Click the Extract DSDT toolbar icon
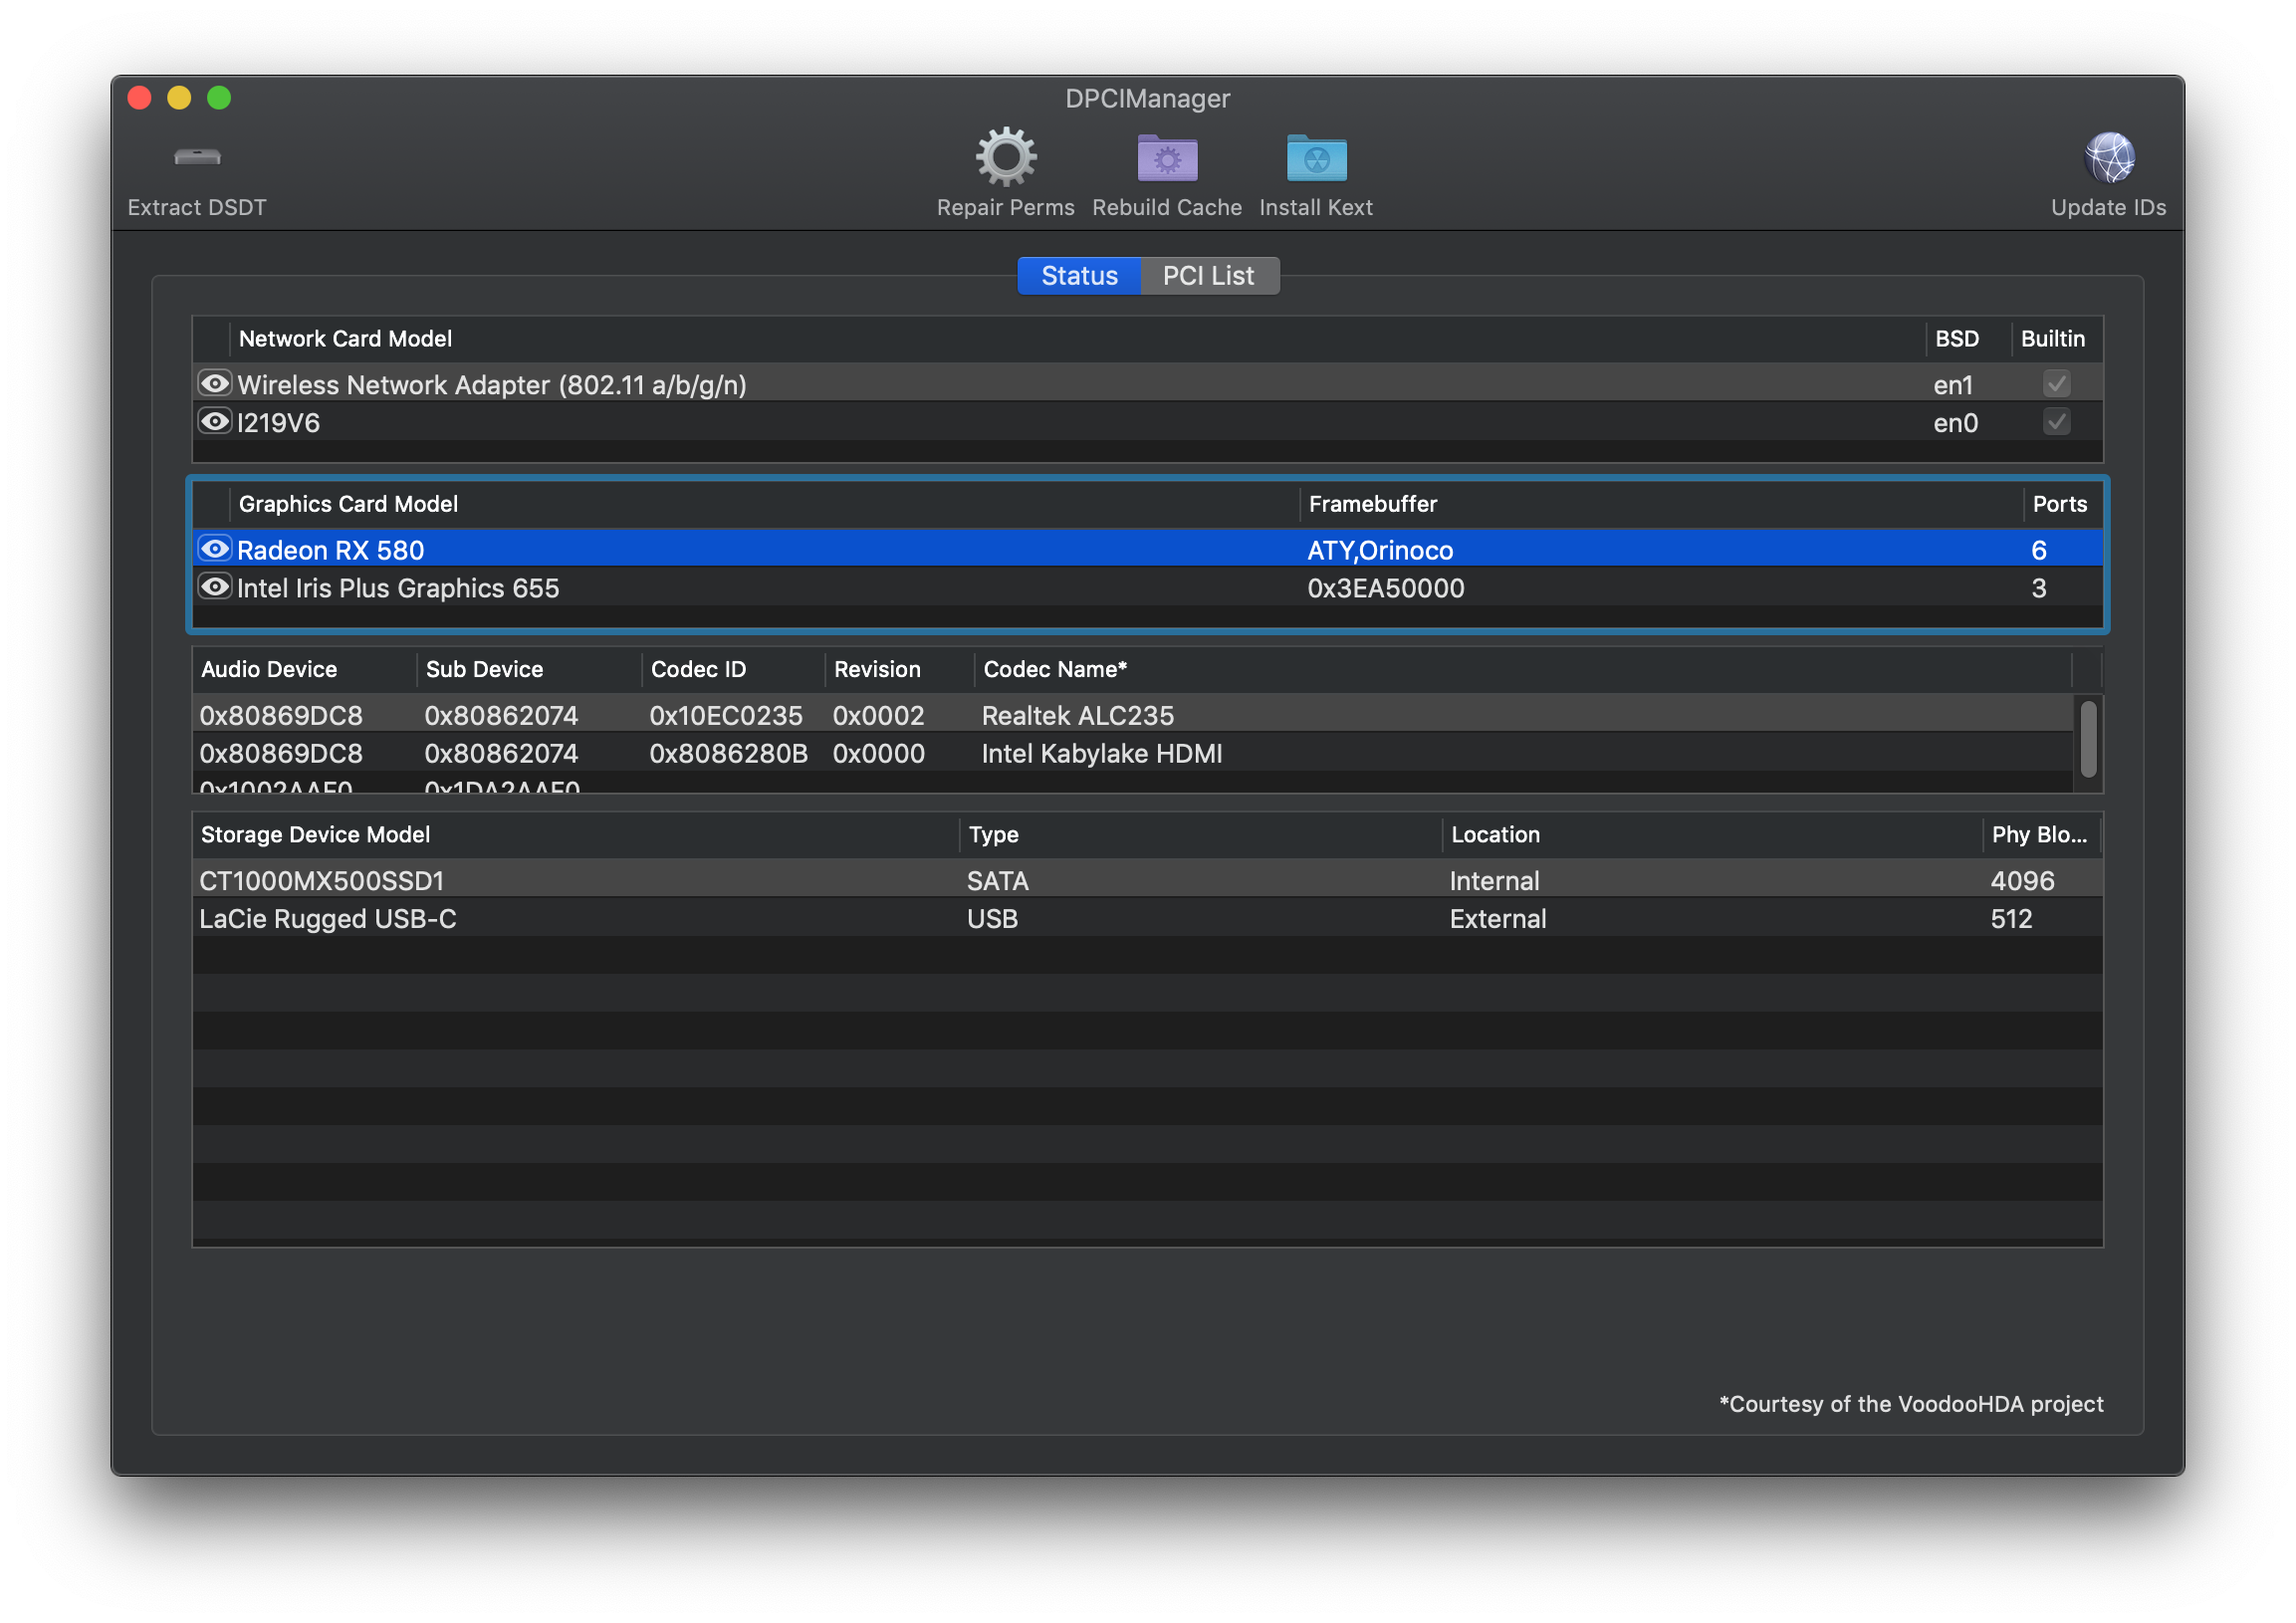2296x1623 pixels. click(197, 157)
